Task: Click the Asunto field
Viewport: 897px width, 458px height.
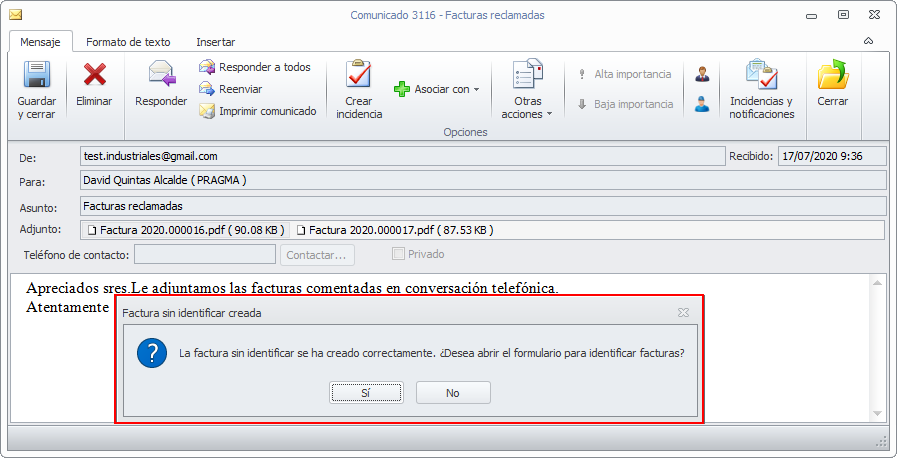Action: coord(483,206)
